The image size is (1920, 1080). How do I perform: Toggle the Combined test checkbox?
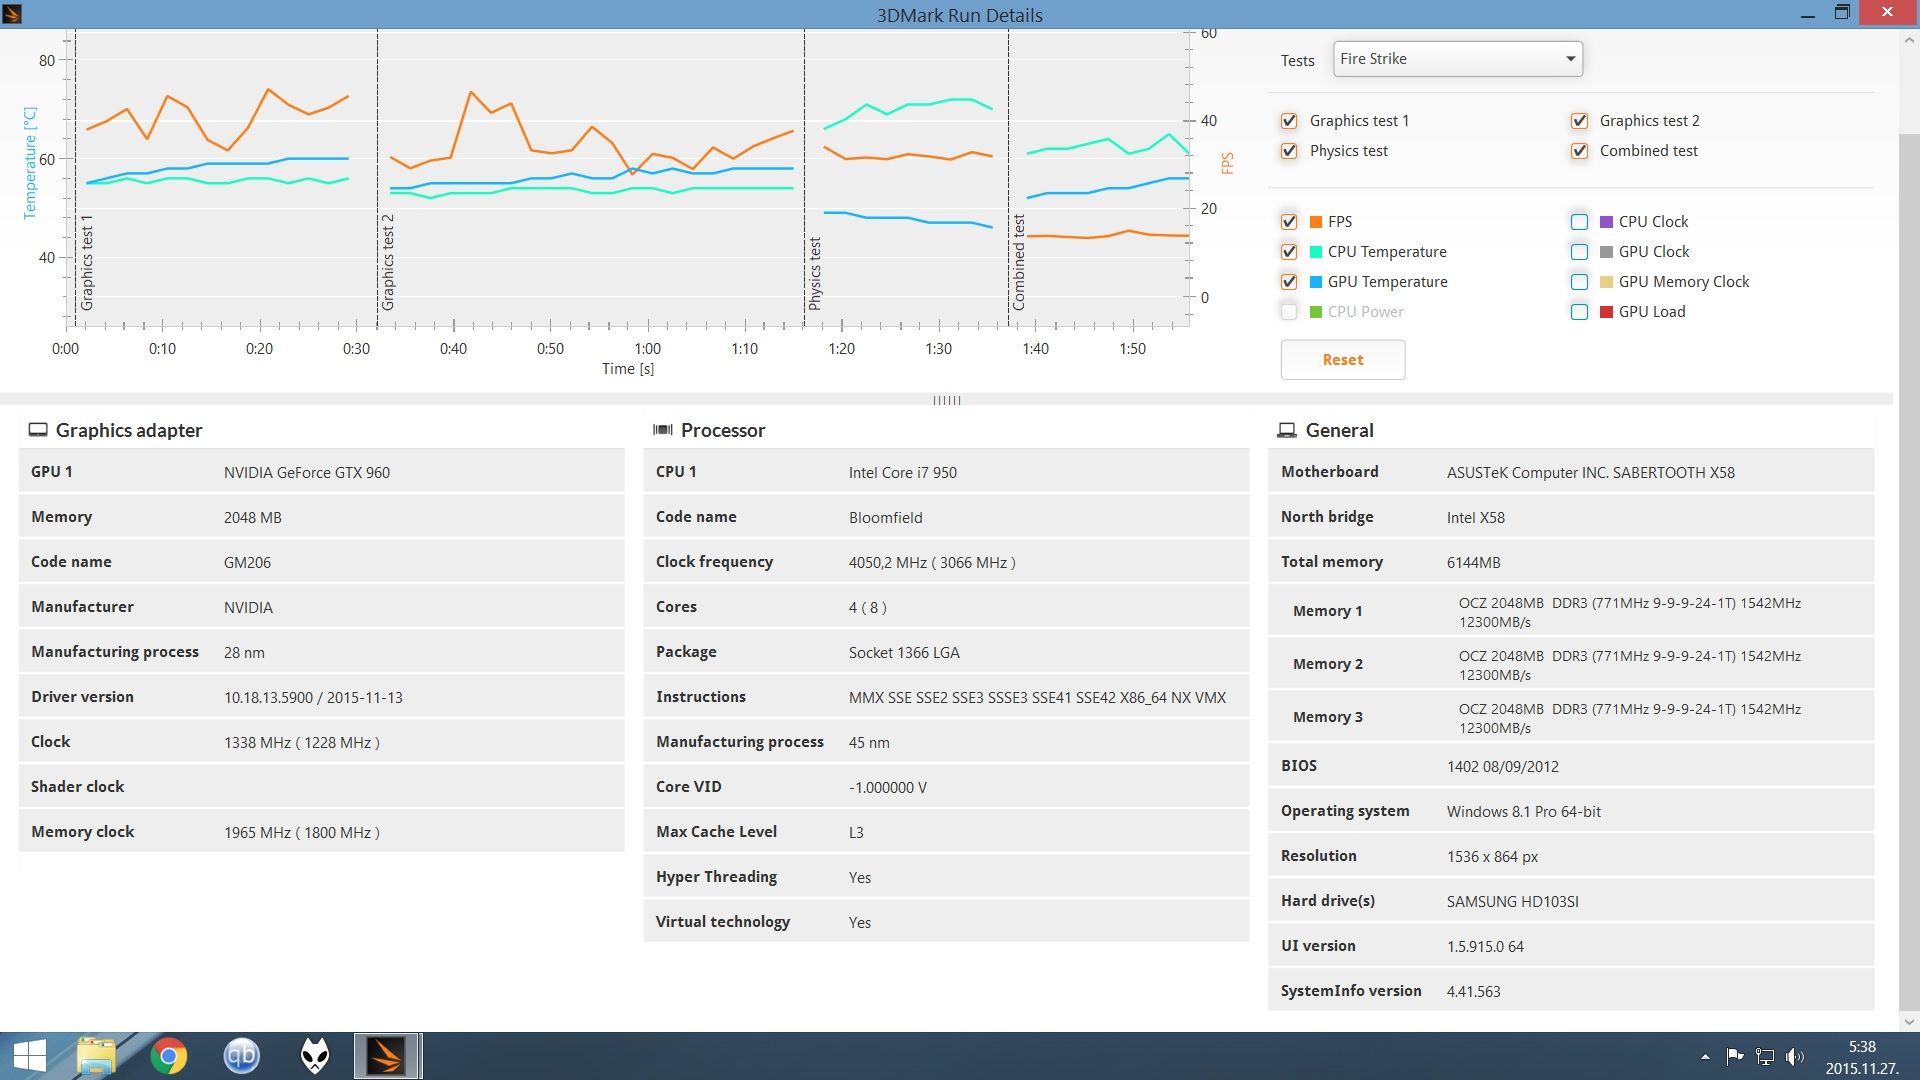pyautogui.click(x=1579, y=151)
